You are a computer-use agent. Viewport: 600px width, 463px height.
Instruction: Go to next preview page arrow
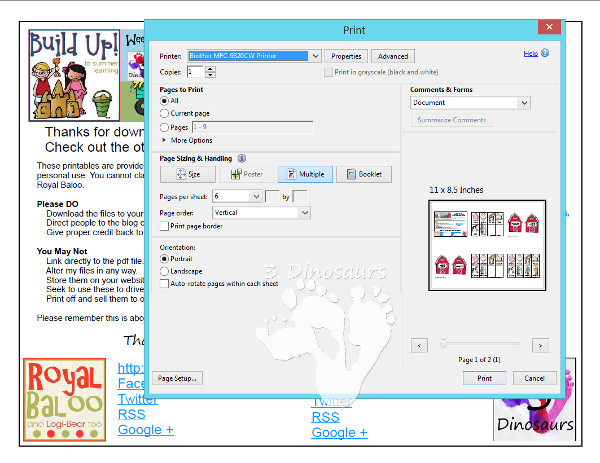(539, 344)
